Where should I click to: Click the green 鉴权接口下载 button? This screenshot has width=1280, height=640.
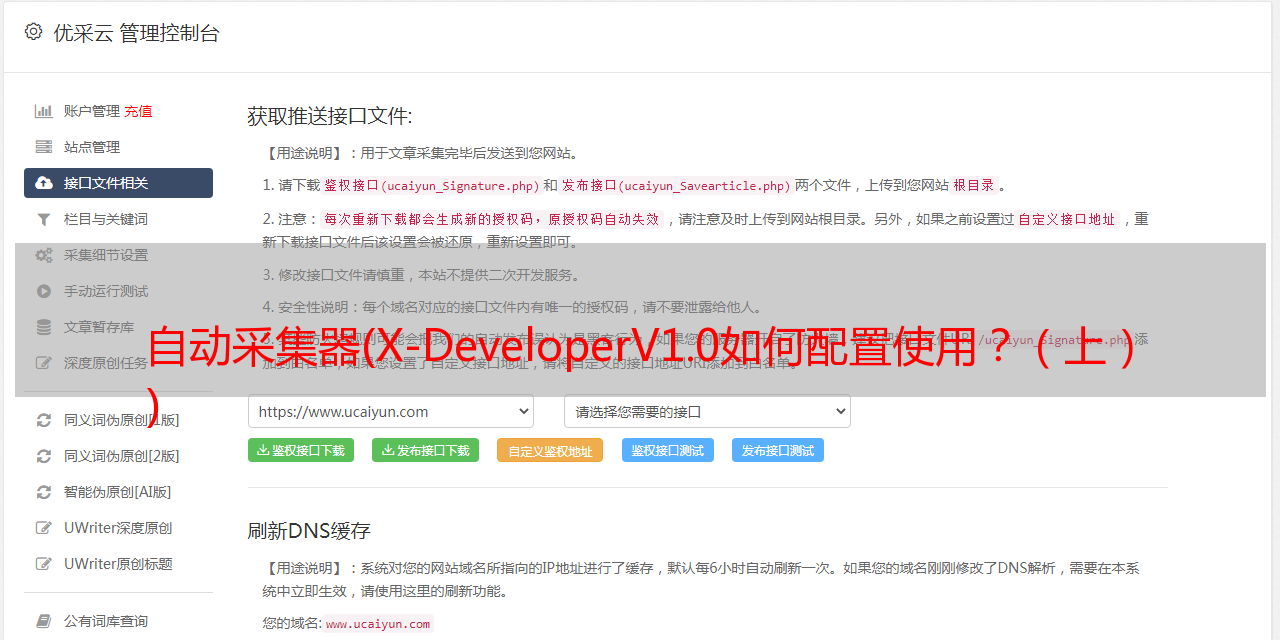[x=300, y=450]
